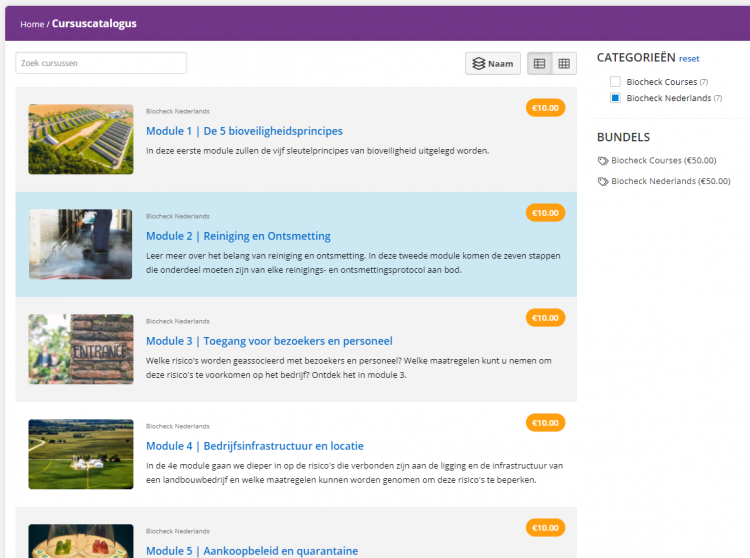
Task: Click the Biocheck Nederlands bundle tag icon
Action: (x=603, y=182)
